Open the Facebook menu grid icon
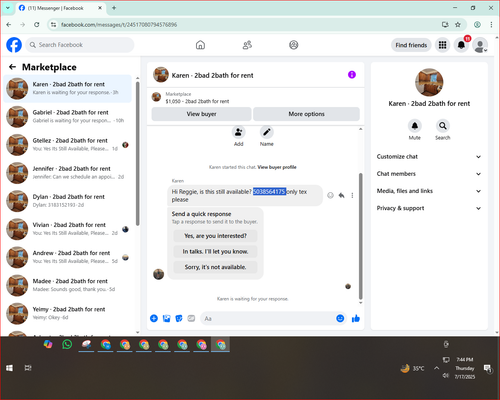This screenshot has width=500, height=400. point(442,45)
